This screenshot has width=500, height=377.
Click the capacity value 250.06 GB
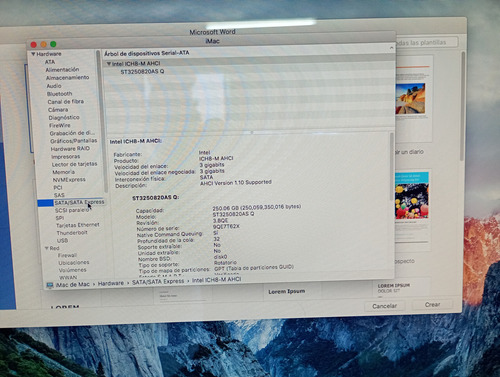pyautogui.click(x=257, y=207)
